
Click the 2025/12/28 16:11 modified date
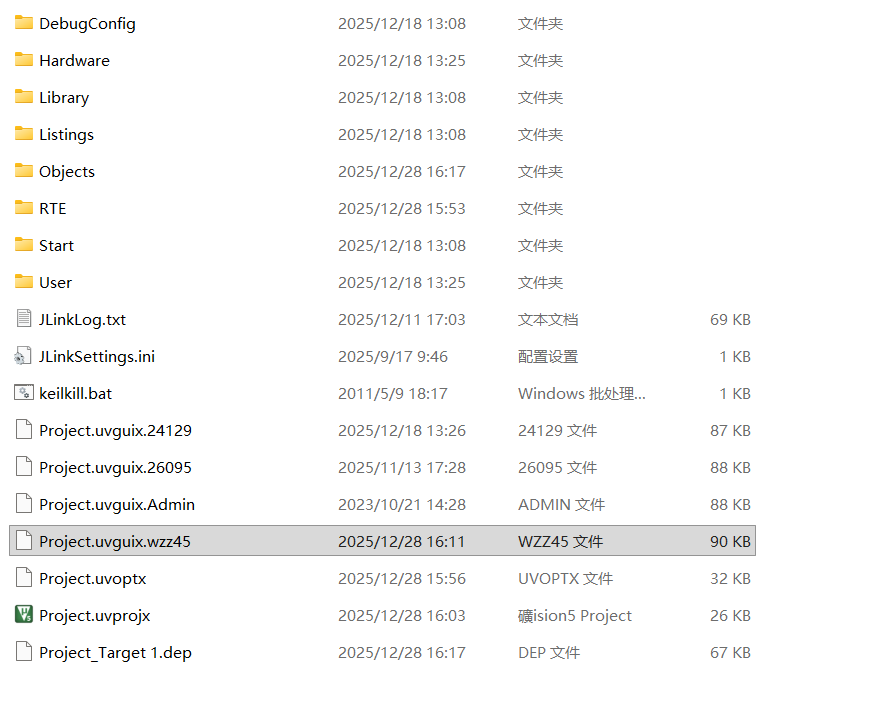[401, 541]
